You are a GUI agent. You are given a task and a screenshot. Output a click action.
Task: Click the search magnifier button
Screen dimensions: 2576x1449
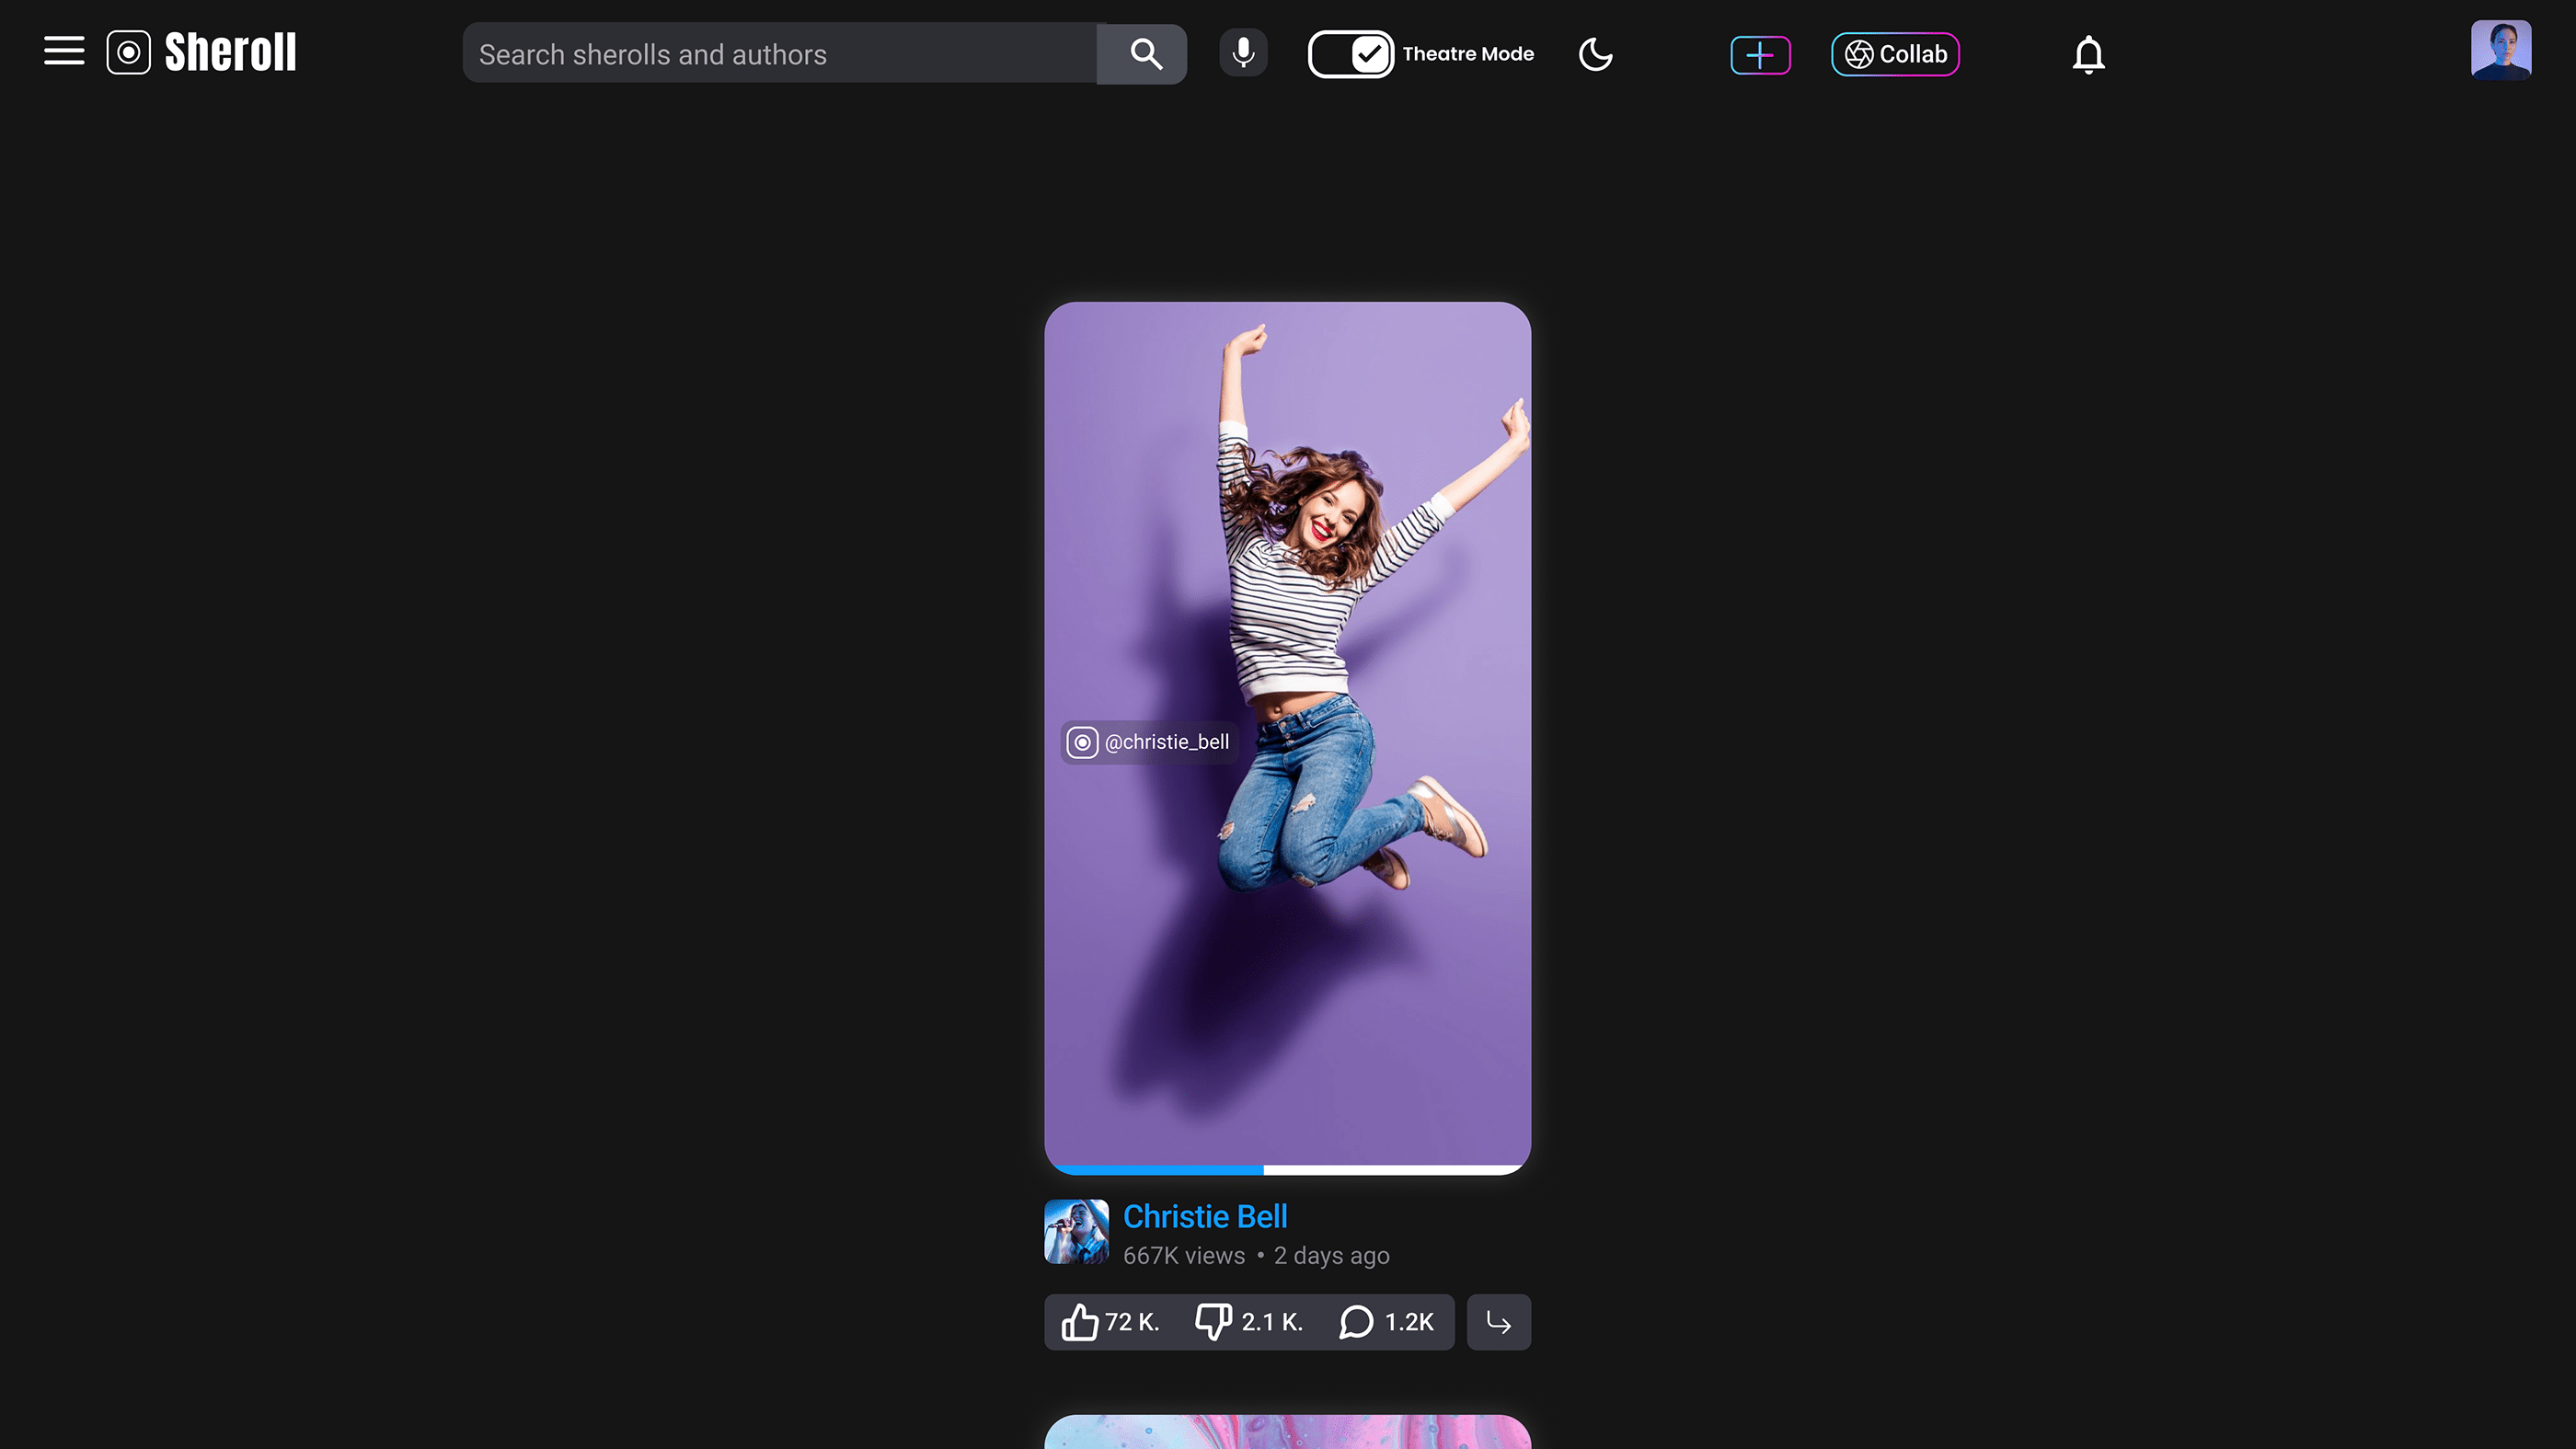click(1145, 54)
